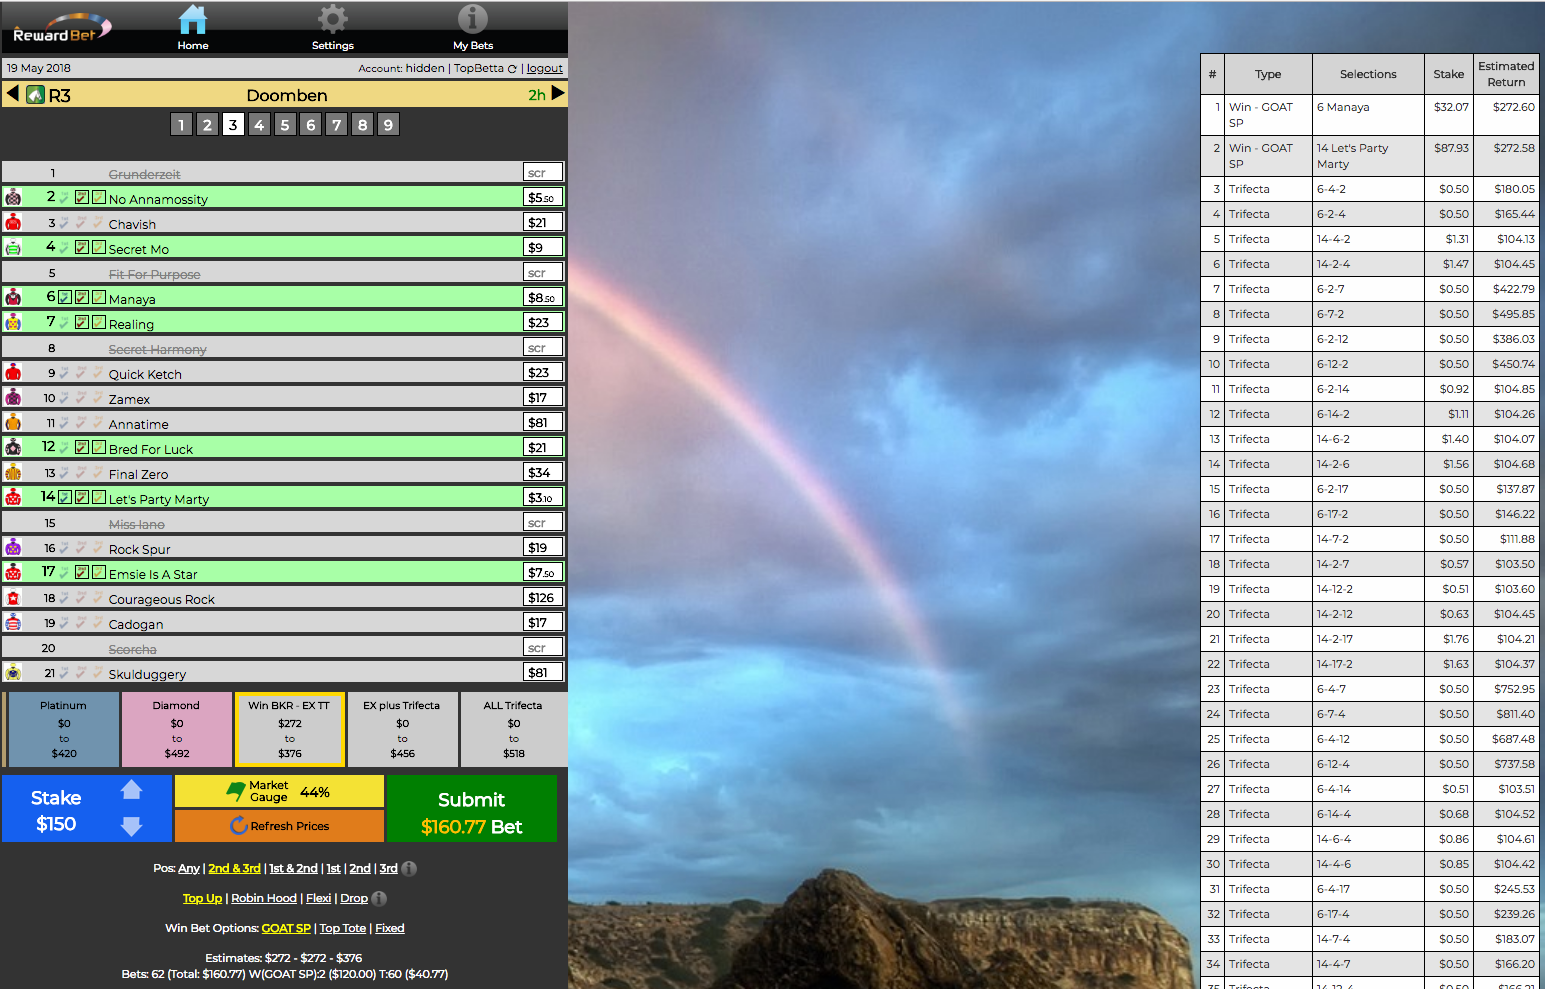Enable 2nd place tick for Zamex

click(82, 397)
